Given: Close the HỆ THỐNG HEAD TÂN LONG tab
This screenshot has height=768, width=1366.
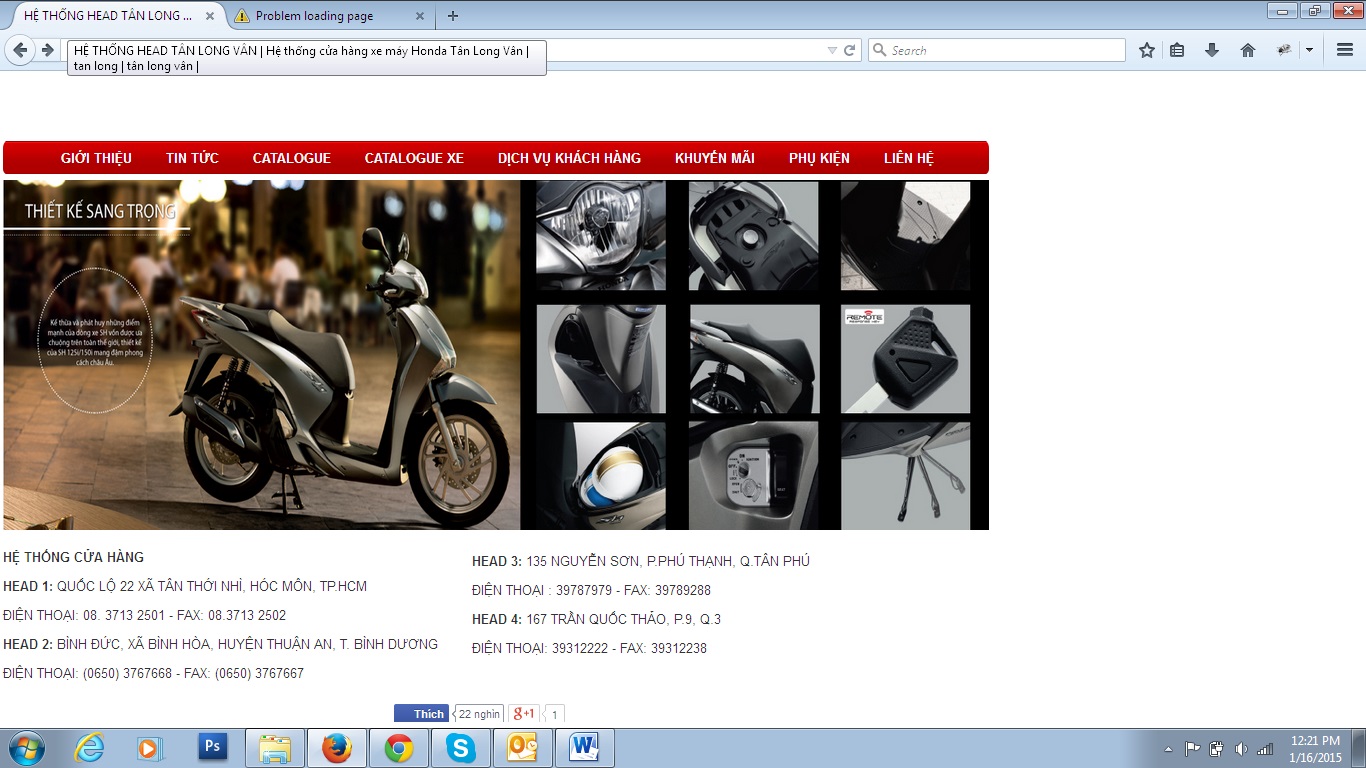Looking at the screenshot, I should tap(209, 16).
